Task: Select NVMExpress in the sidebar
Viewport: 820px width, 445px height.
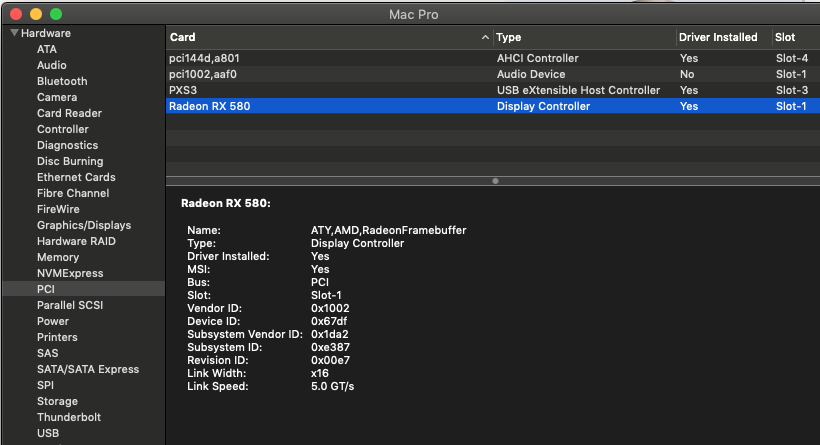Action: point(70,273)
